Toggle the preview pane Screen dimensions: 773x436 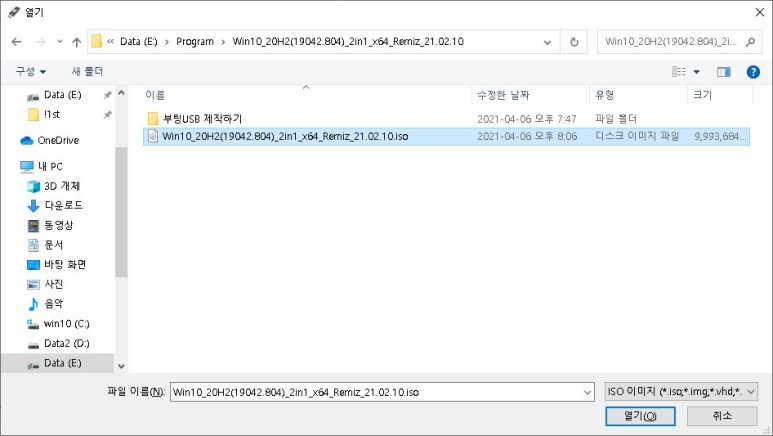[723, 72]
